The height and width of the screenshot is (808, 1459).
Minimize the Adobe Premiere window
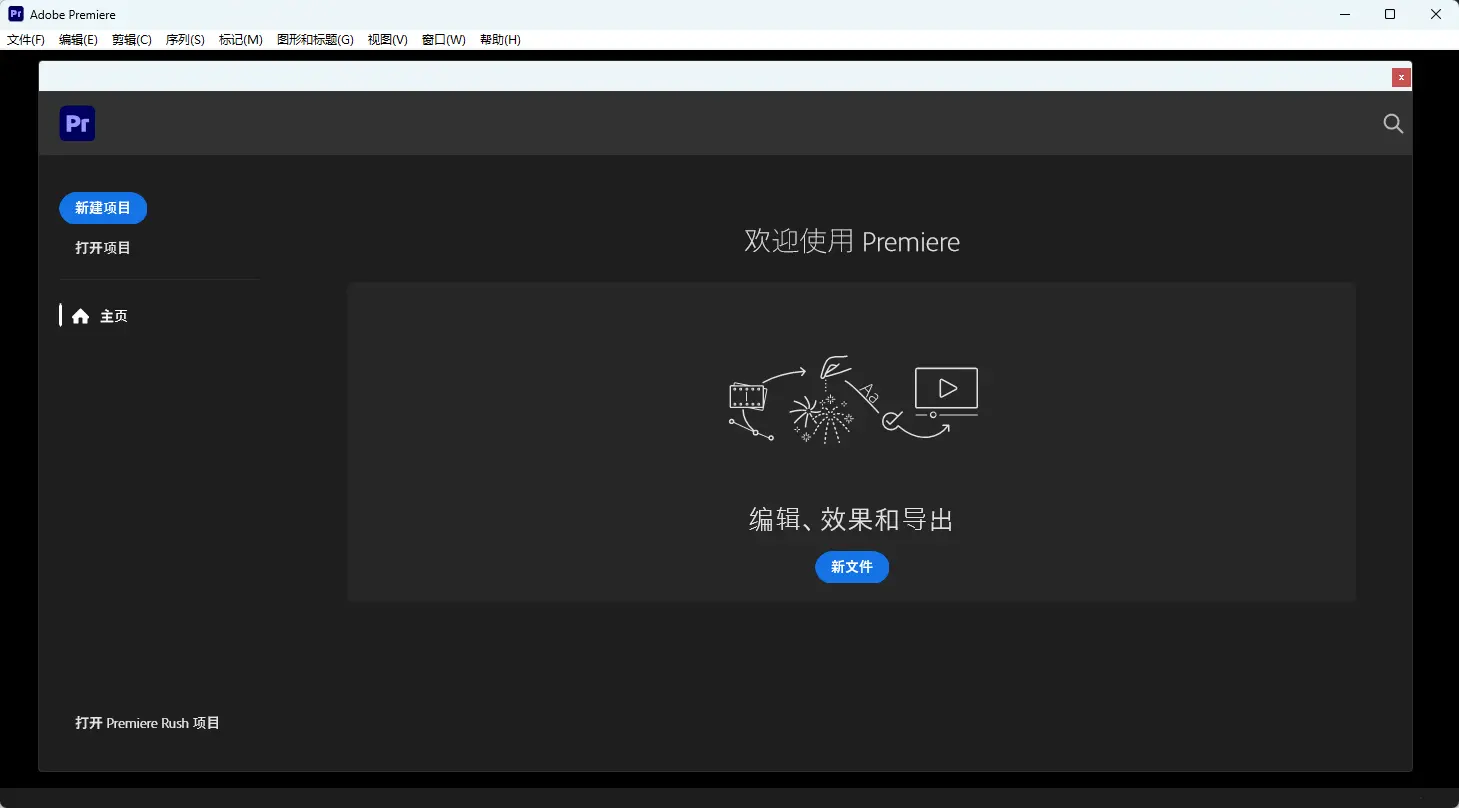pyautogui.click(x=1343, y=14)
